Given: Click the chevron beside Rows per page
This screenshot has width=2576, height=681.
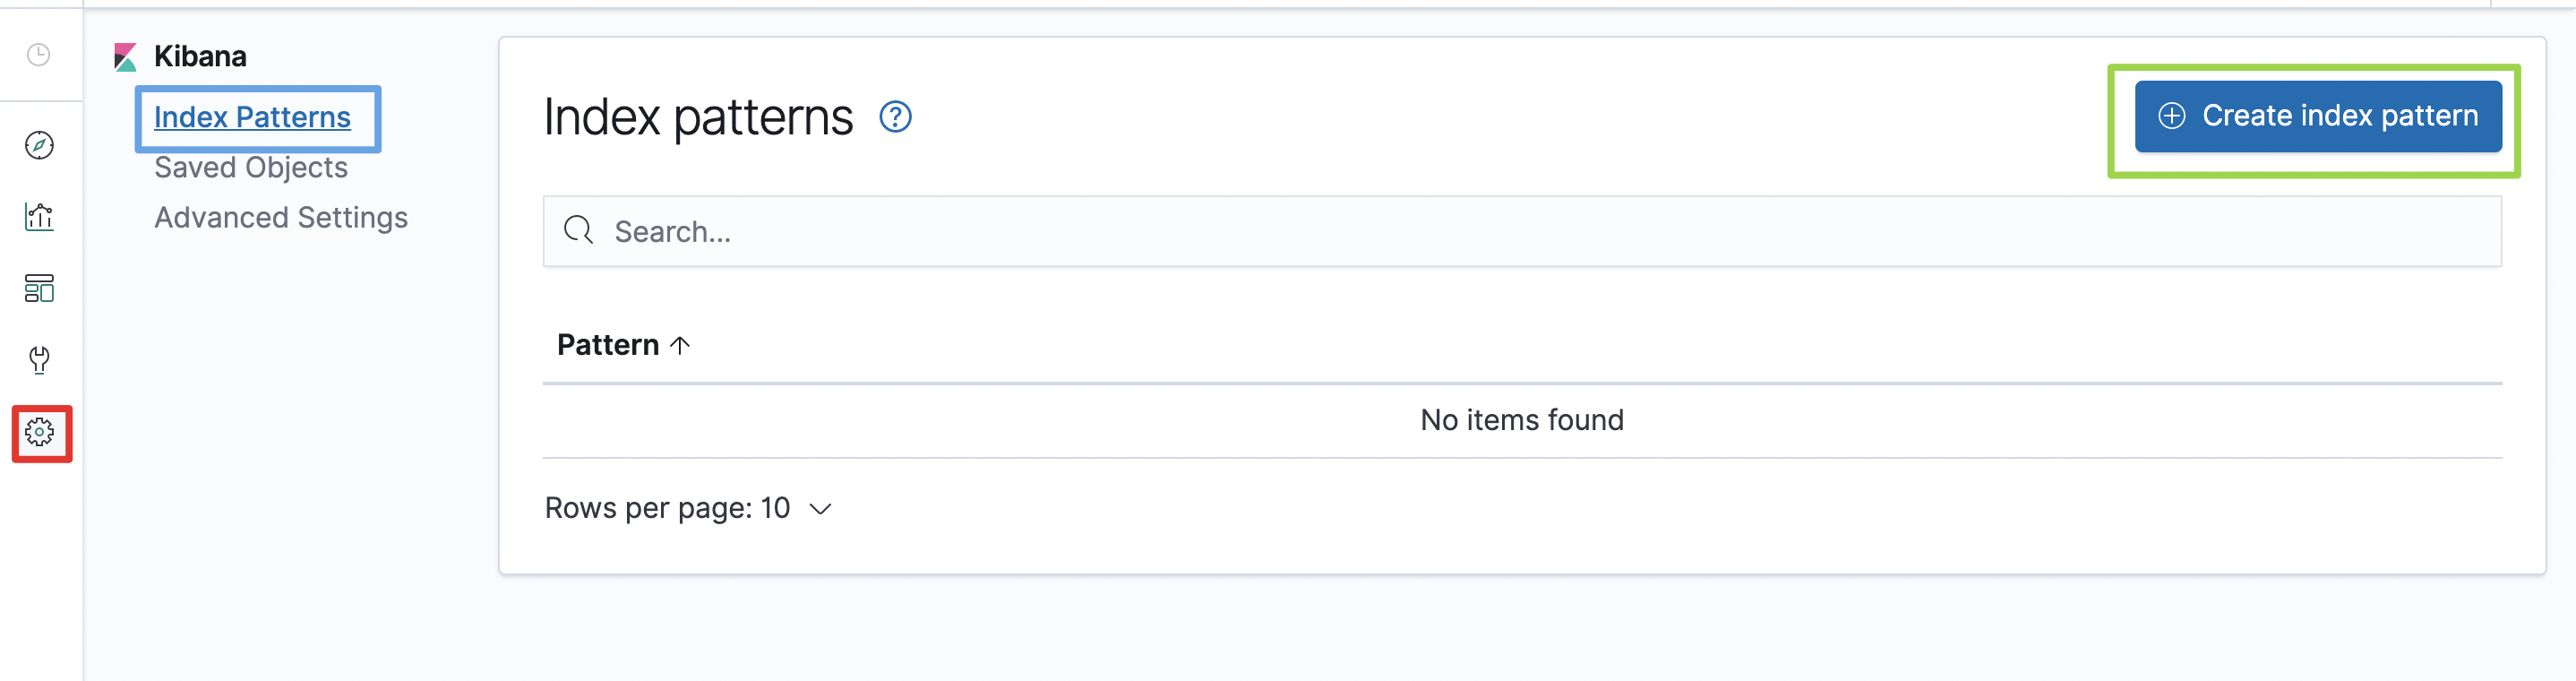Looking at the screenshot, I should [820, 509].
